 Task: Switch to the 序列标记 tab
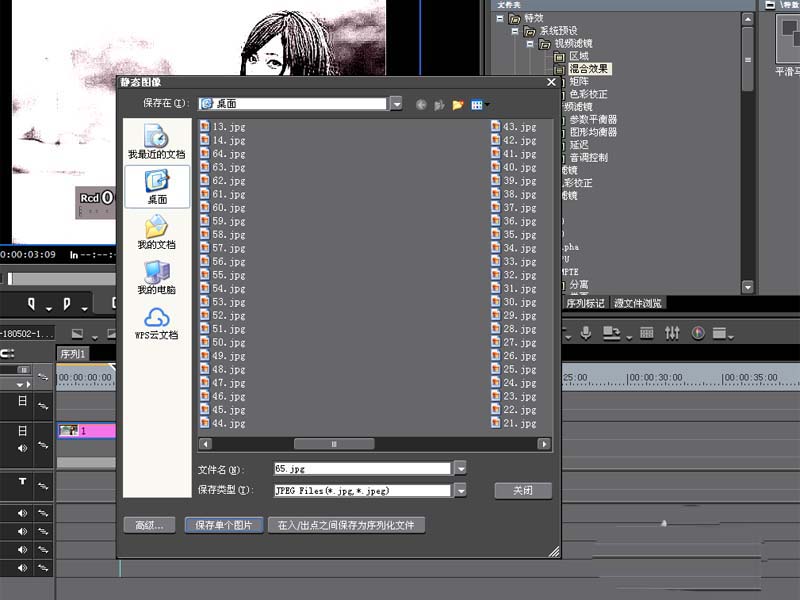point(585,303)
